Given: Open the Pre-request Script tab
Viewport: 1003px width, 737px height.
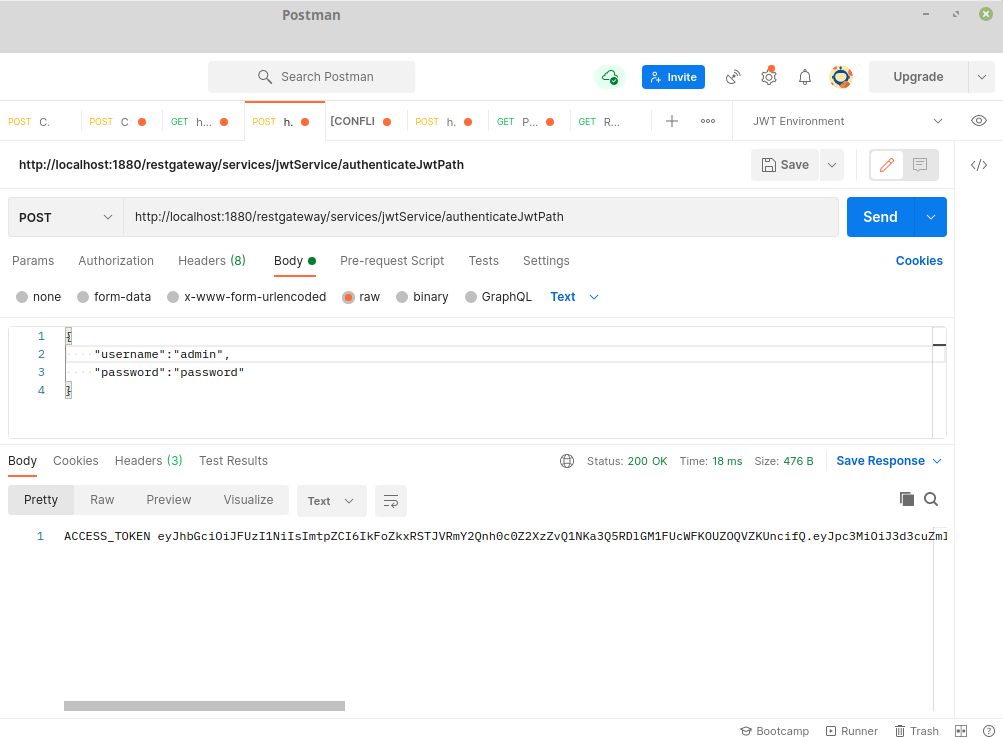Looking at the screenshot, I should tap(392, 261).
